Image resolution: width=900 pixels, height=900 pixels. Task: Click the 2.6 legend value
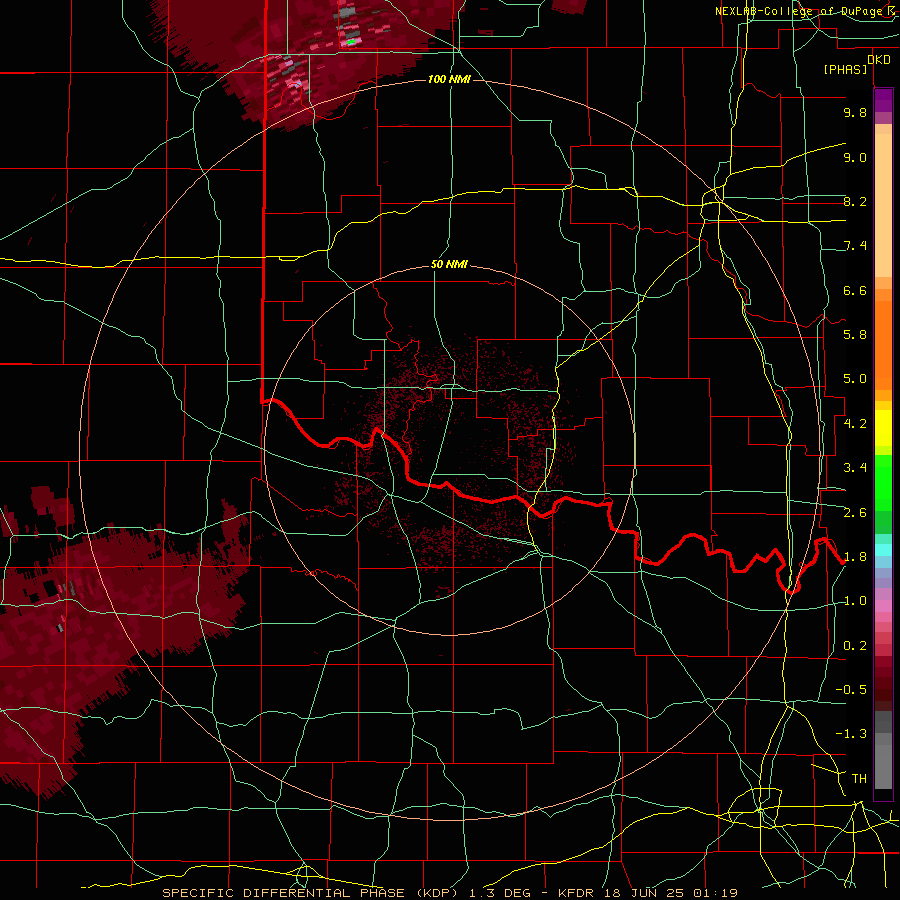(855, 513)
